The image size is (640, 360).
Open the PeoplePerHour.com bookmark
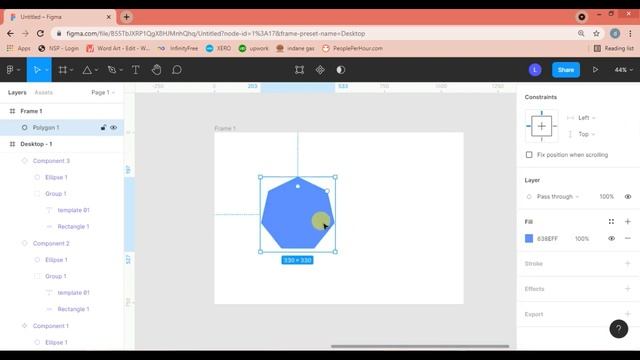point(352,48)
